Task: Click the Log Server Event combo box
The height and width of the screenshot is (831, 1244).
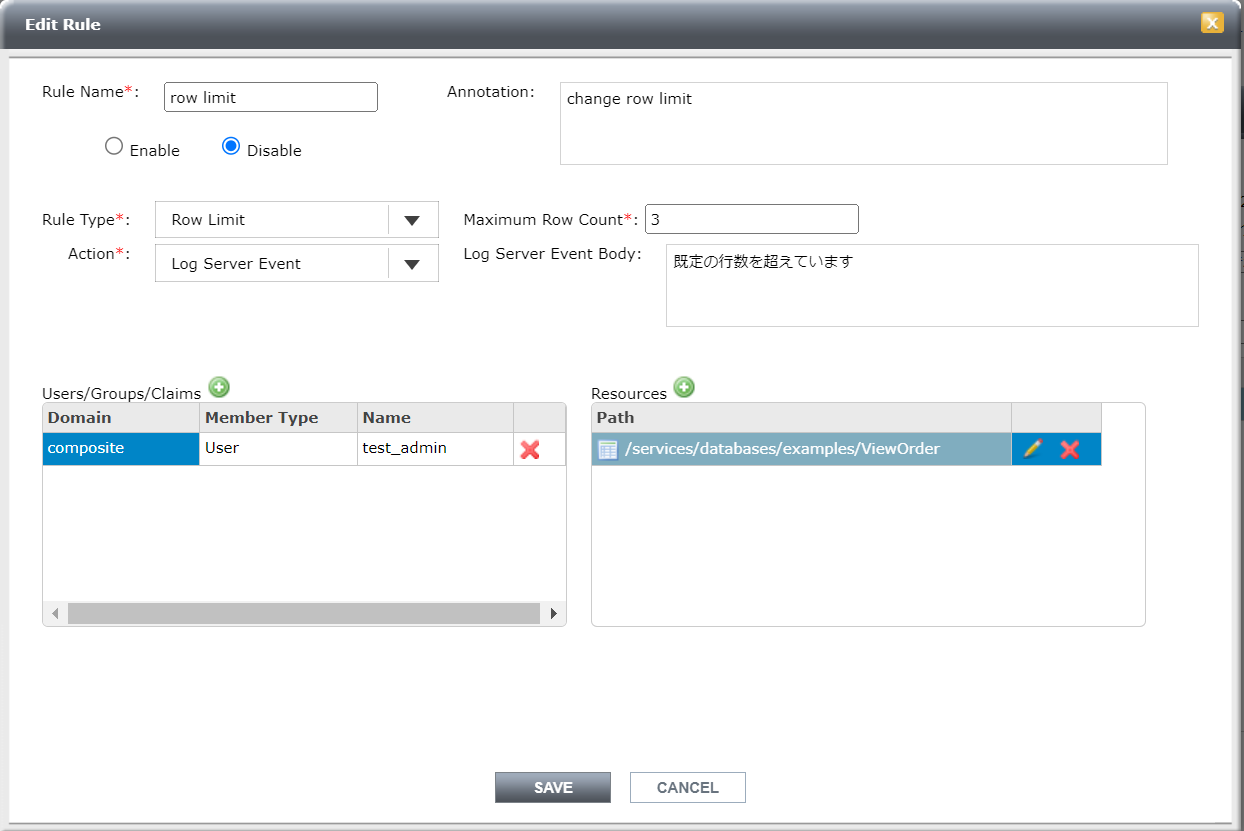Action: (297, 264)
